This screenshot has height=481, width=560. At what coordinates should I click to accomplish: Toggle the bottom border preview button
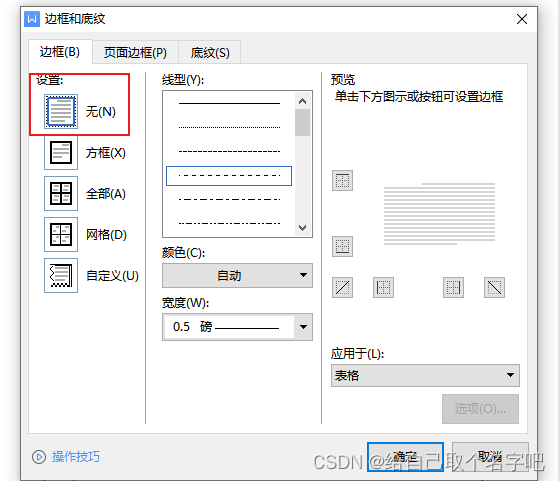tap(342, 246)
